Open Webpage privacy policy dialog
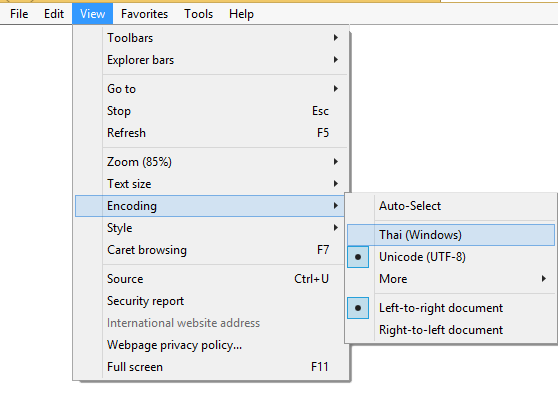 210,345
